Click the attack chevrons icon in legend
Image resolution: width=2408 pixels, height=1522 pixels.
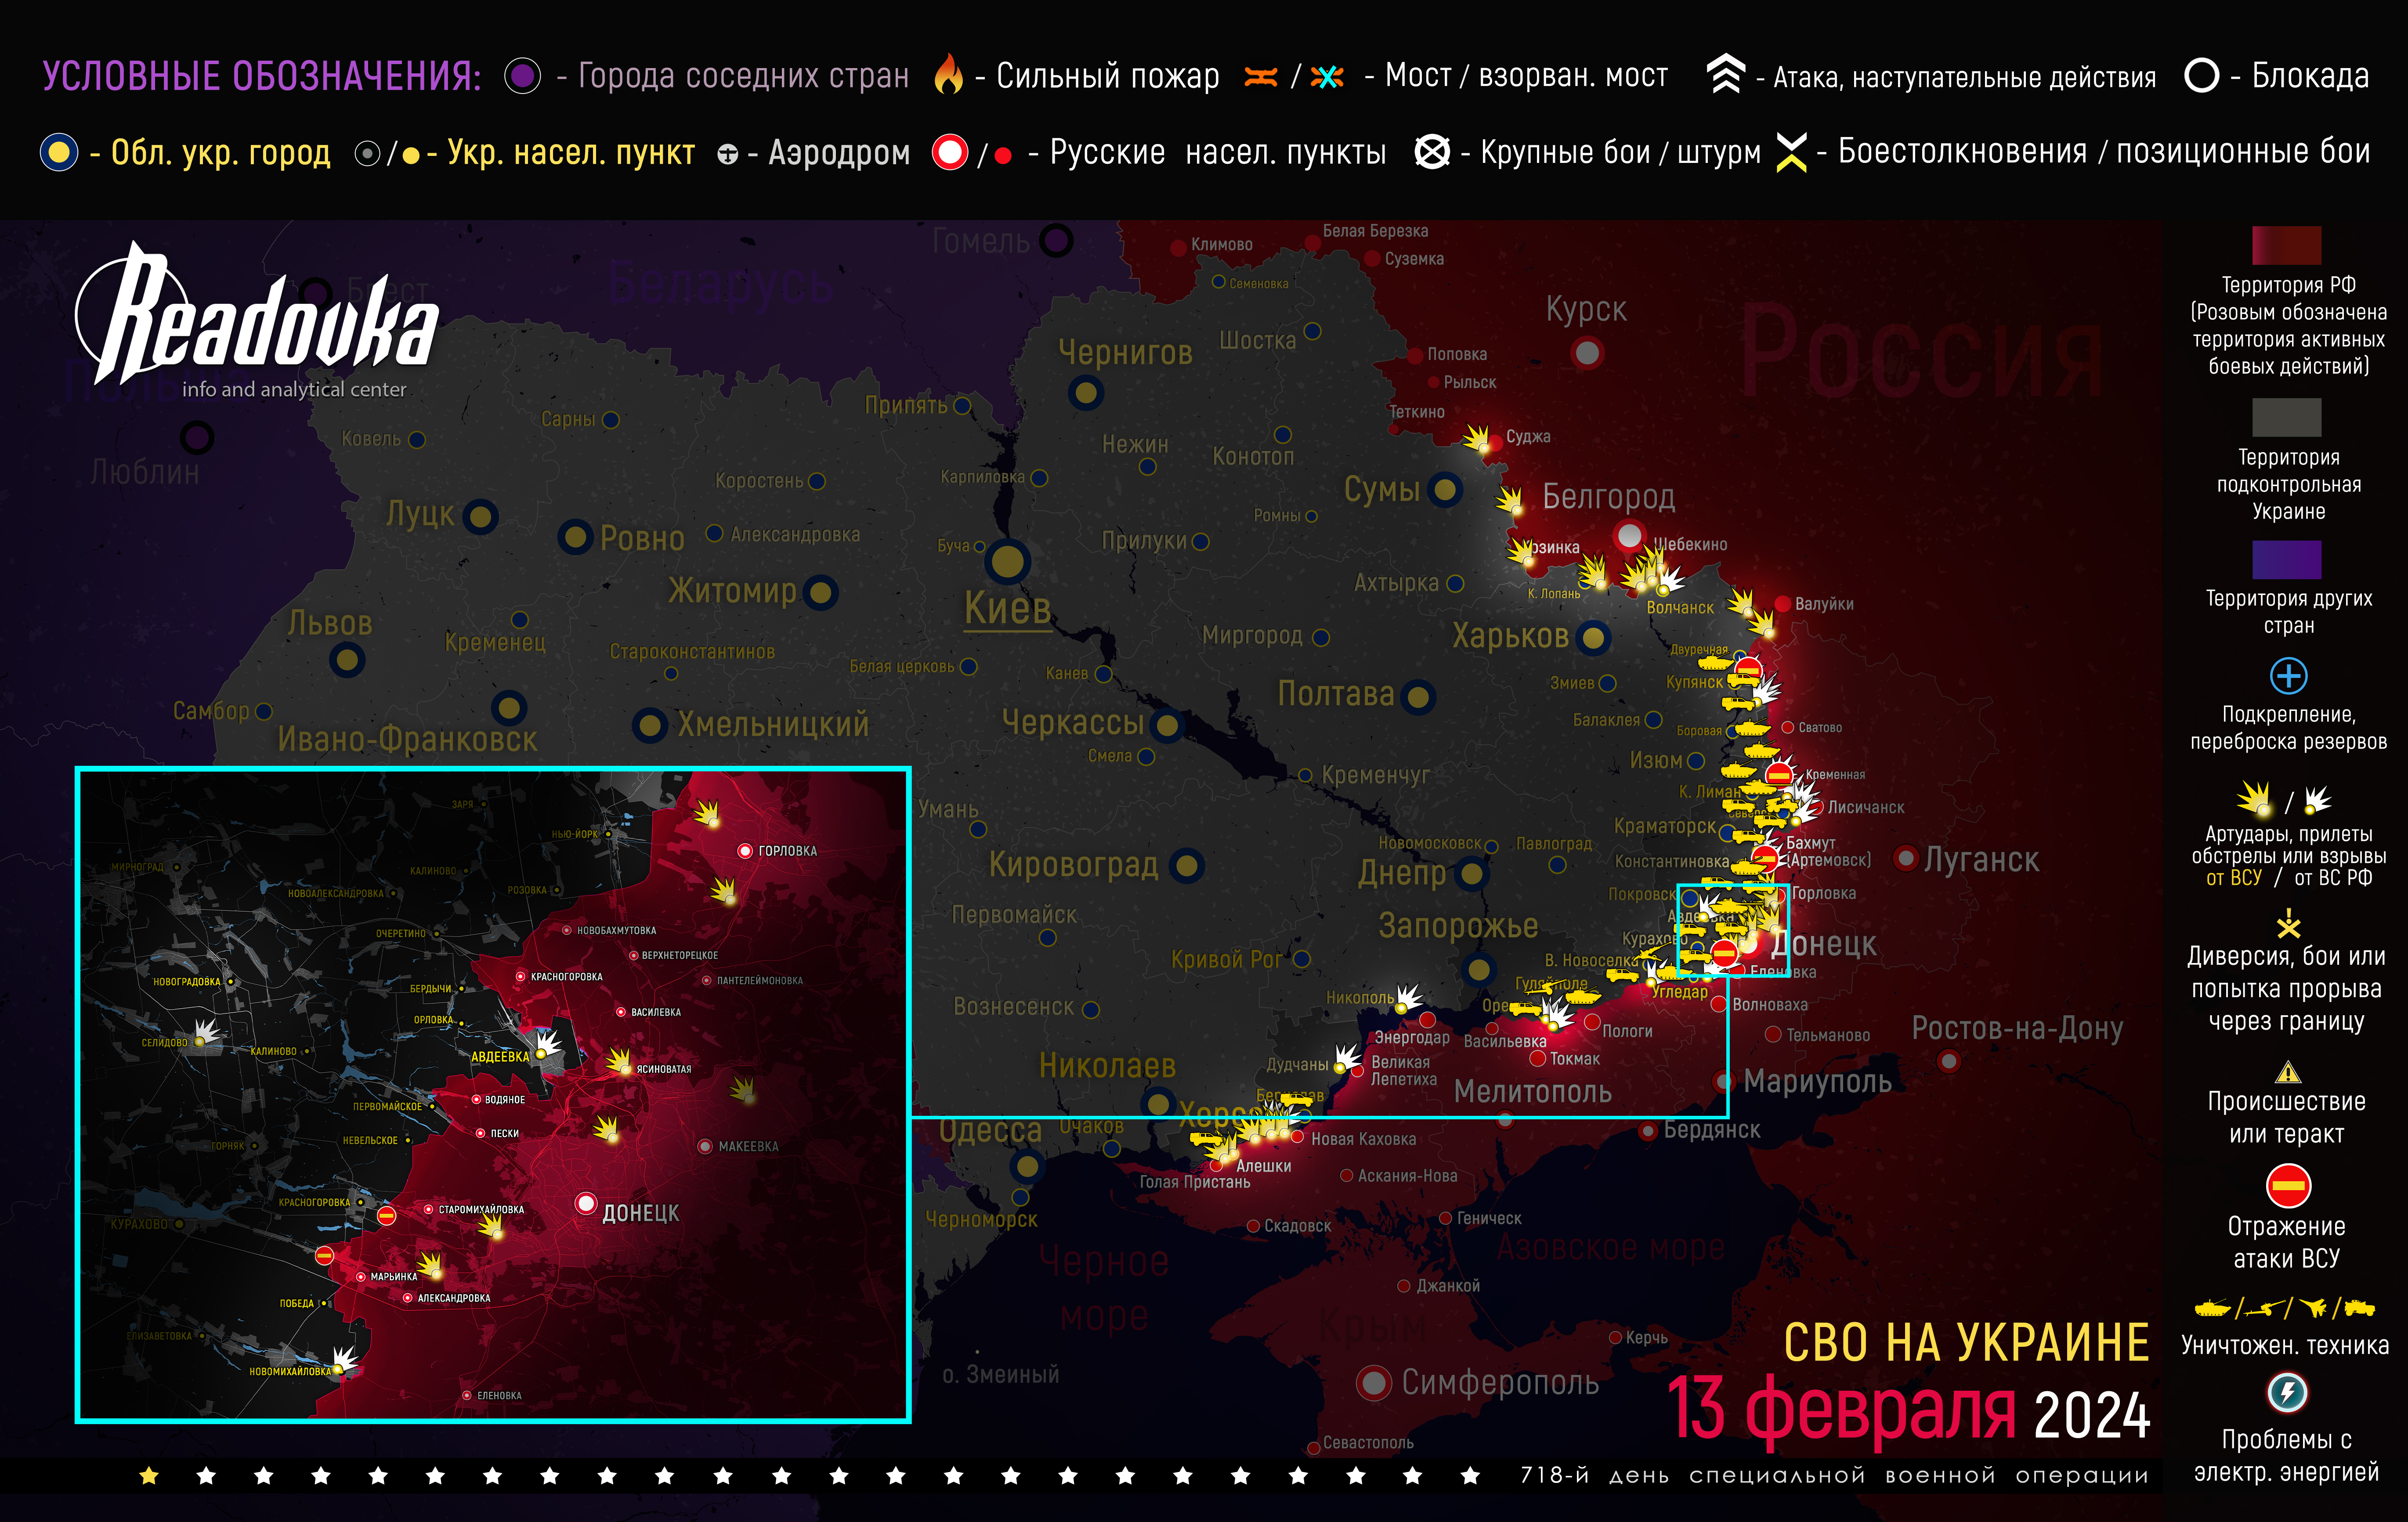coord(1725,74)
